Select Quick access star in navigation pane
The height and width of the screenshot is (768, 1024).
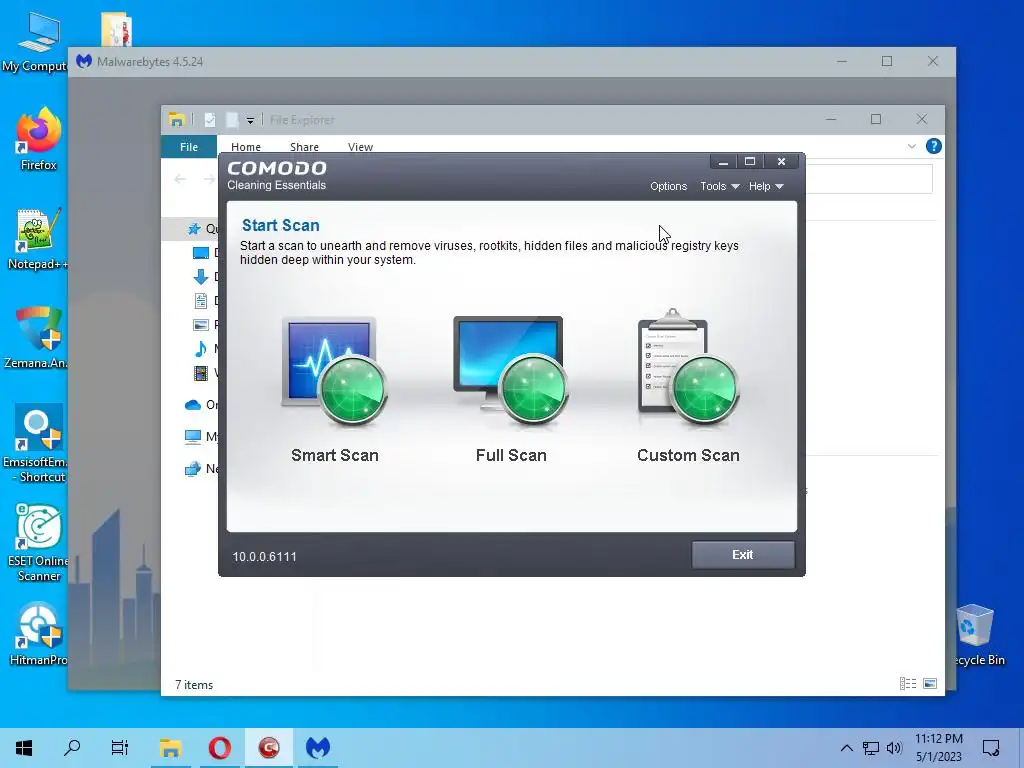click(x=194, y=229)
